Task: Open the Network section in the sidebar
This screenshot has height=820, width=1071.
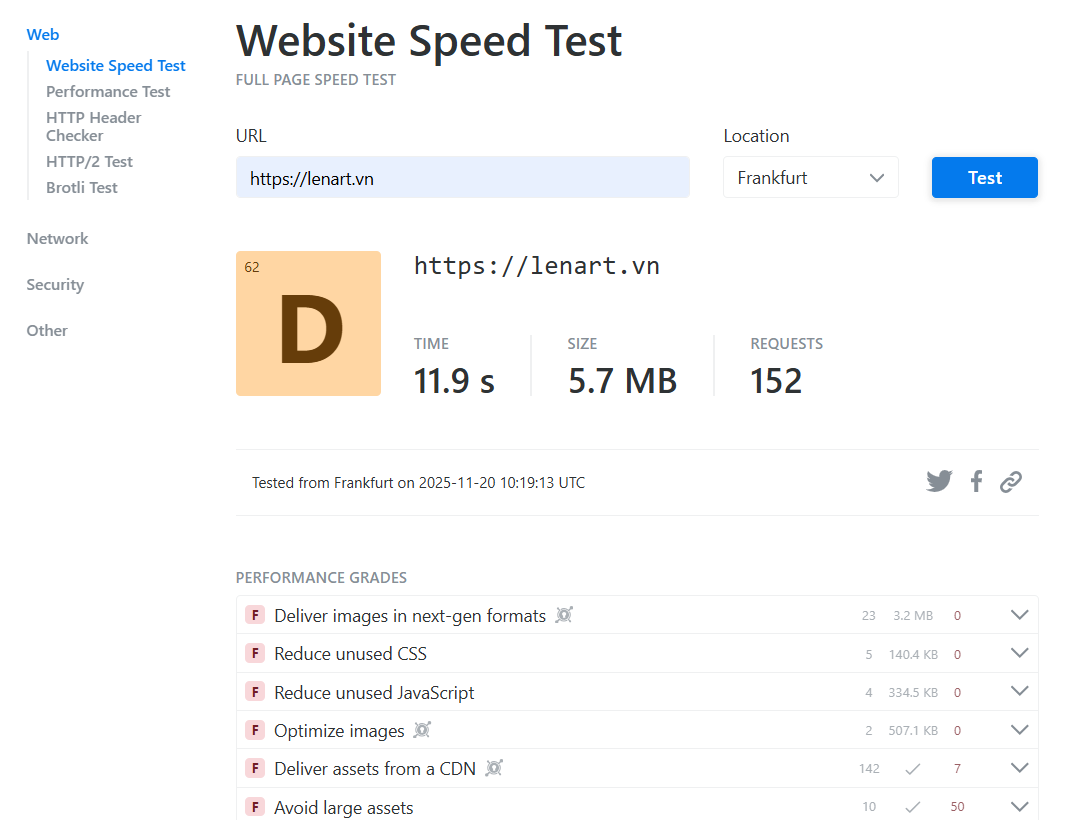Action: coord(57,238)
